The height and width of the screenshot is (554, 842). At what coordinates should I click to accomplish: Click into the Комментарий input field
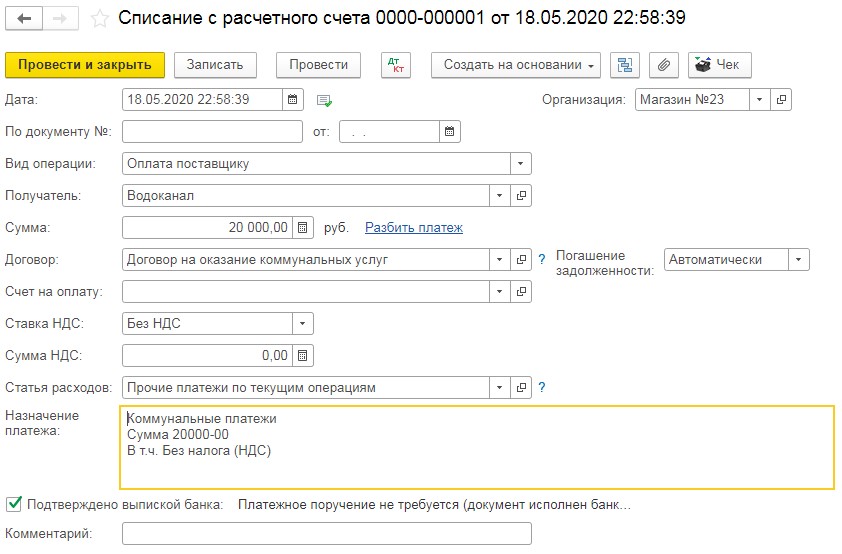pyautogui.click(x=326, y=534)
